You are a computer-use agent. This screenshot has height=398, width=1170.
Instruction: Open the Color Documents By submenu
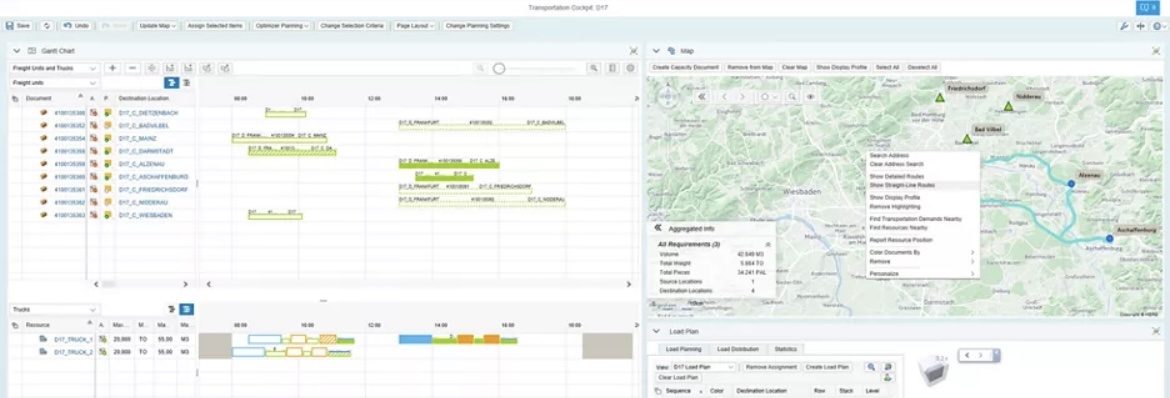(923, 252)
